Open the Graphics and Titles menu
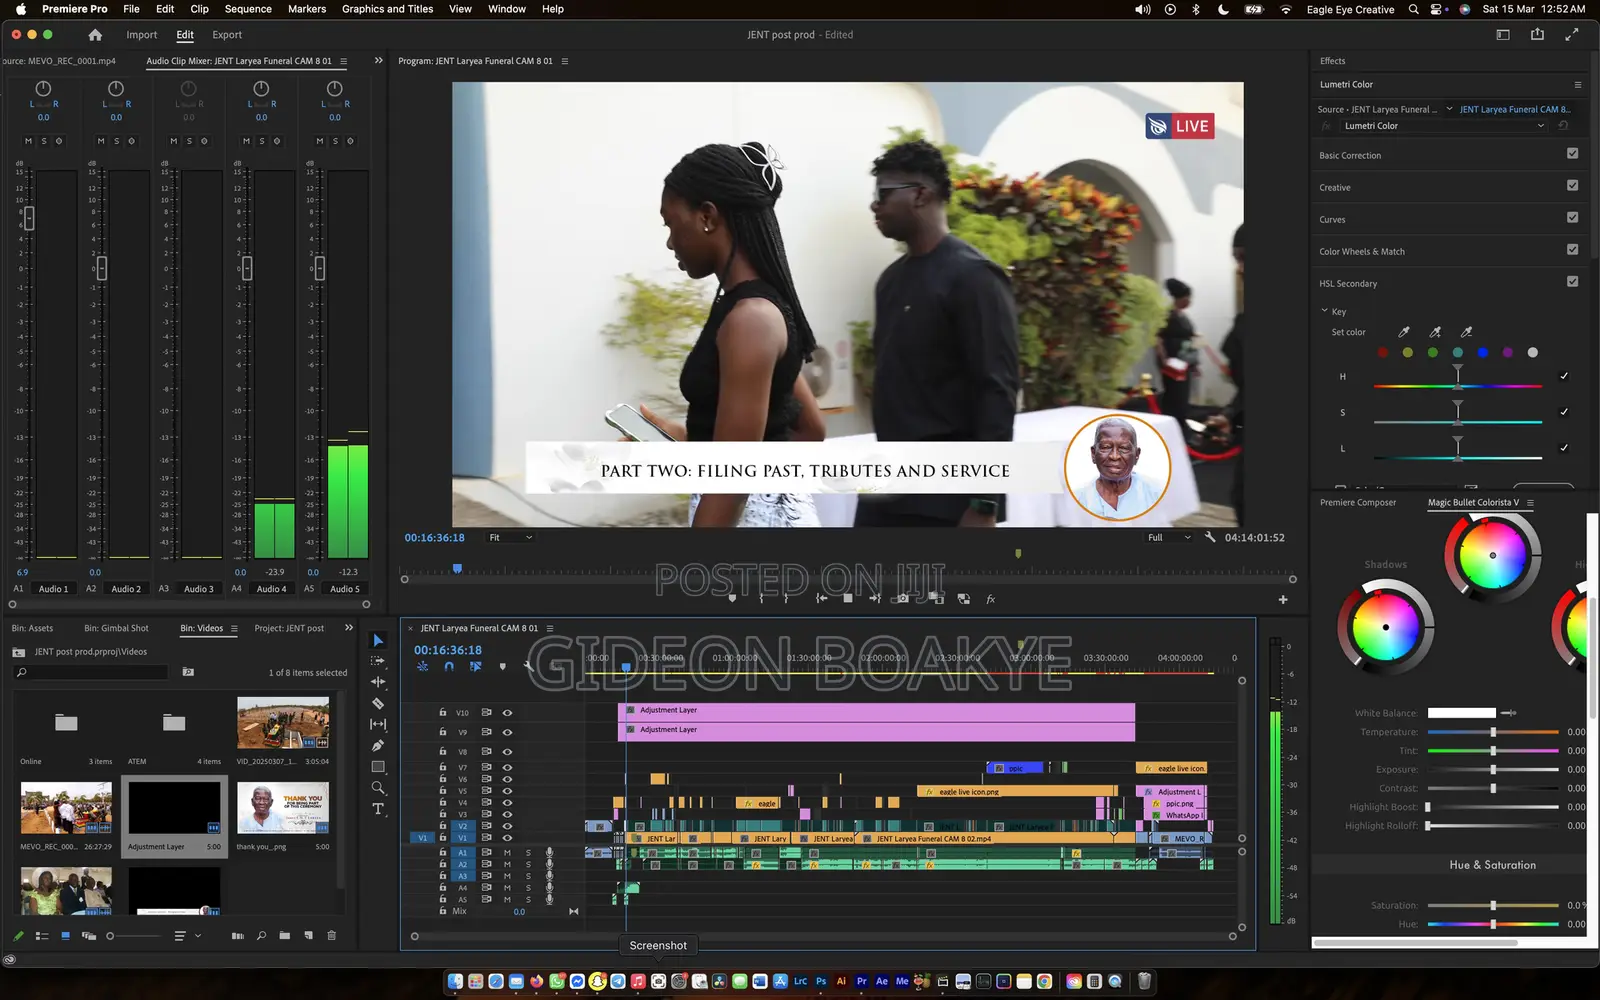Image resolution: width=1600 pixels, height=1000 pixels. pos(387,9)
